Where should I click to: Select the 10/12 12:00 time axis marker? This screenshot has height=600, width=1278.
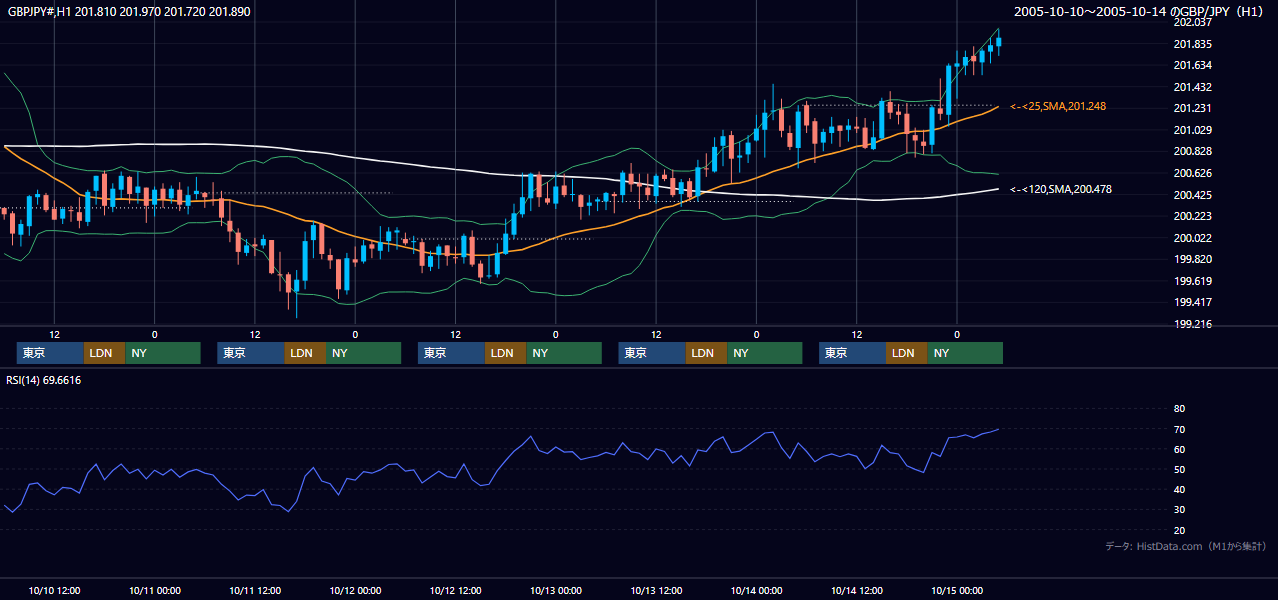pos(455,590)
